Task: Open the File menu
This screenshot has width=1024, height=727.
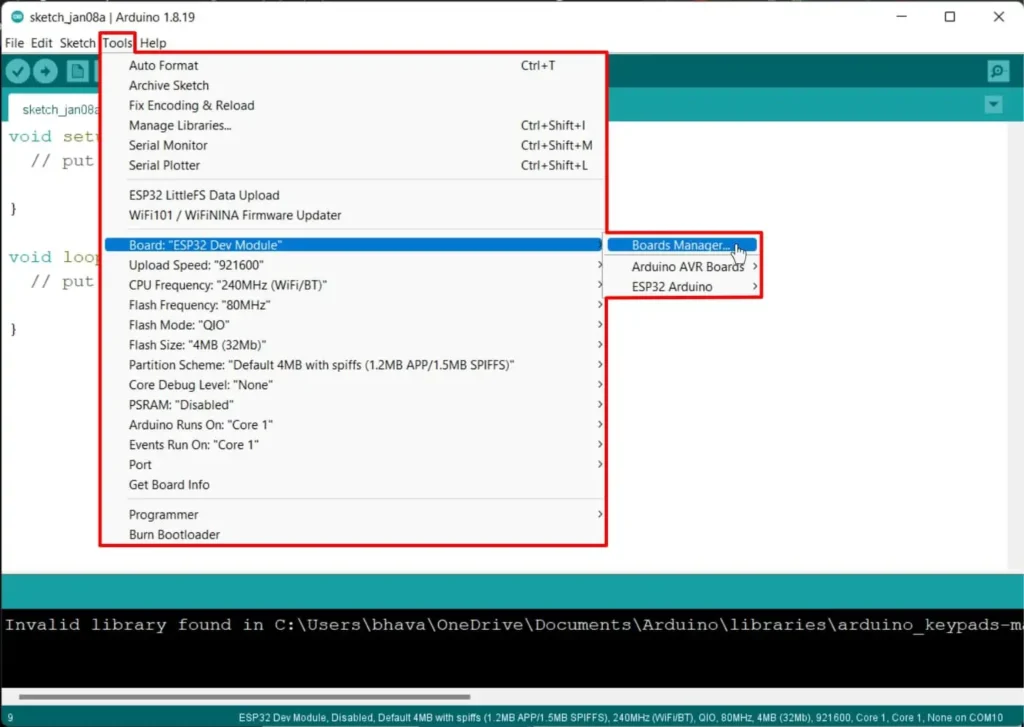Action: [14, 43]
